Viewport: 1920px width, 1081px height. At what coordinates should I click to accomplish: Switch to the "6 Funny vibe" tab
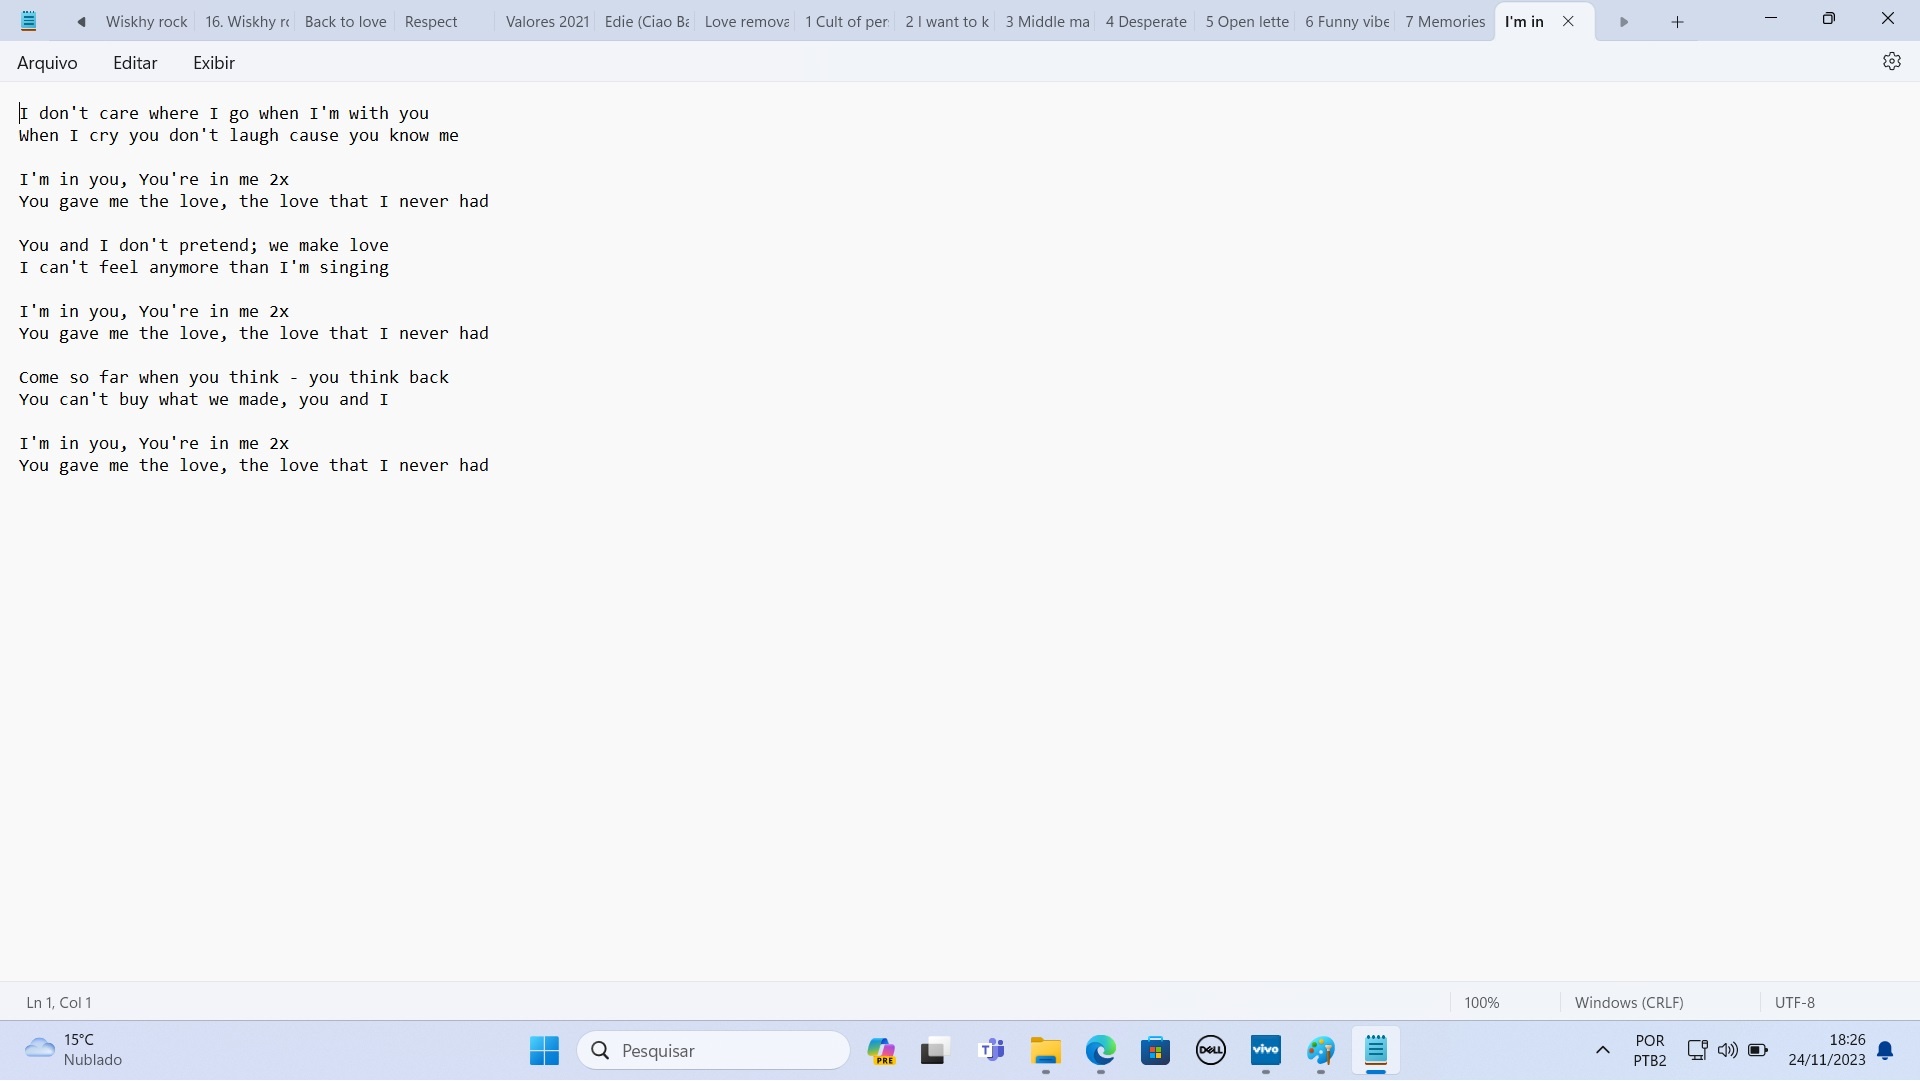1346,22
